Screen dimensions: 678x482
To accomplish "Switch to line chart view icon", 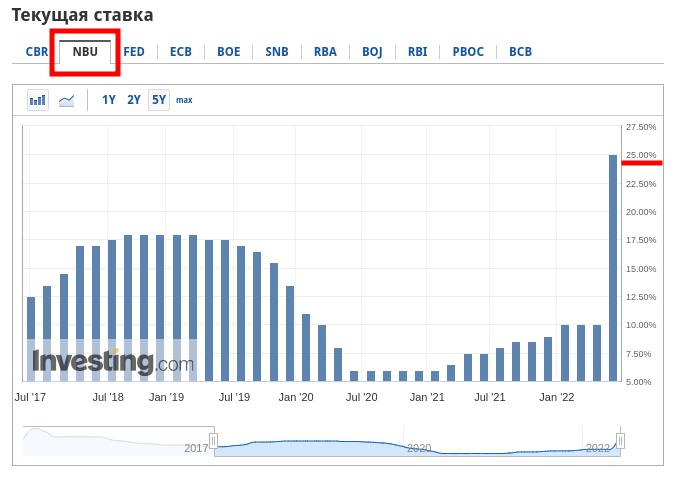I will [x=67, y=100].
